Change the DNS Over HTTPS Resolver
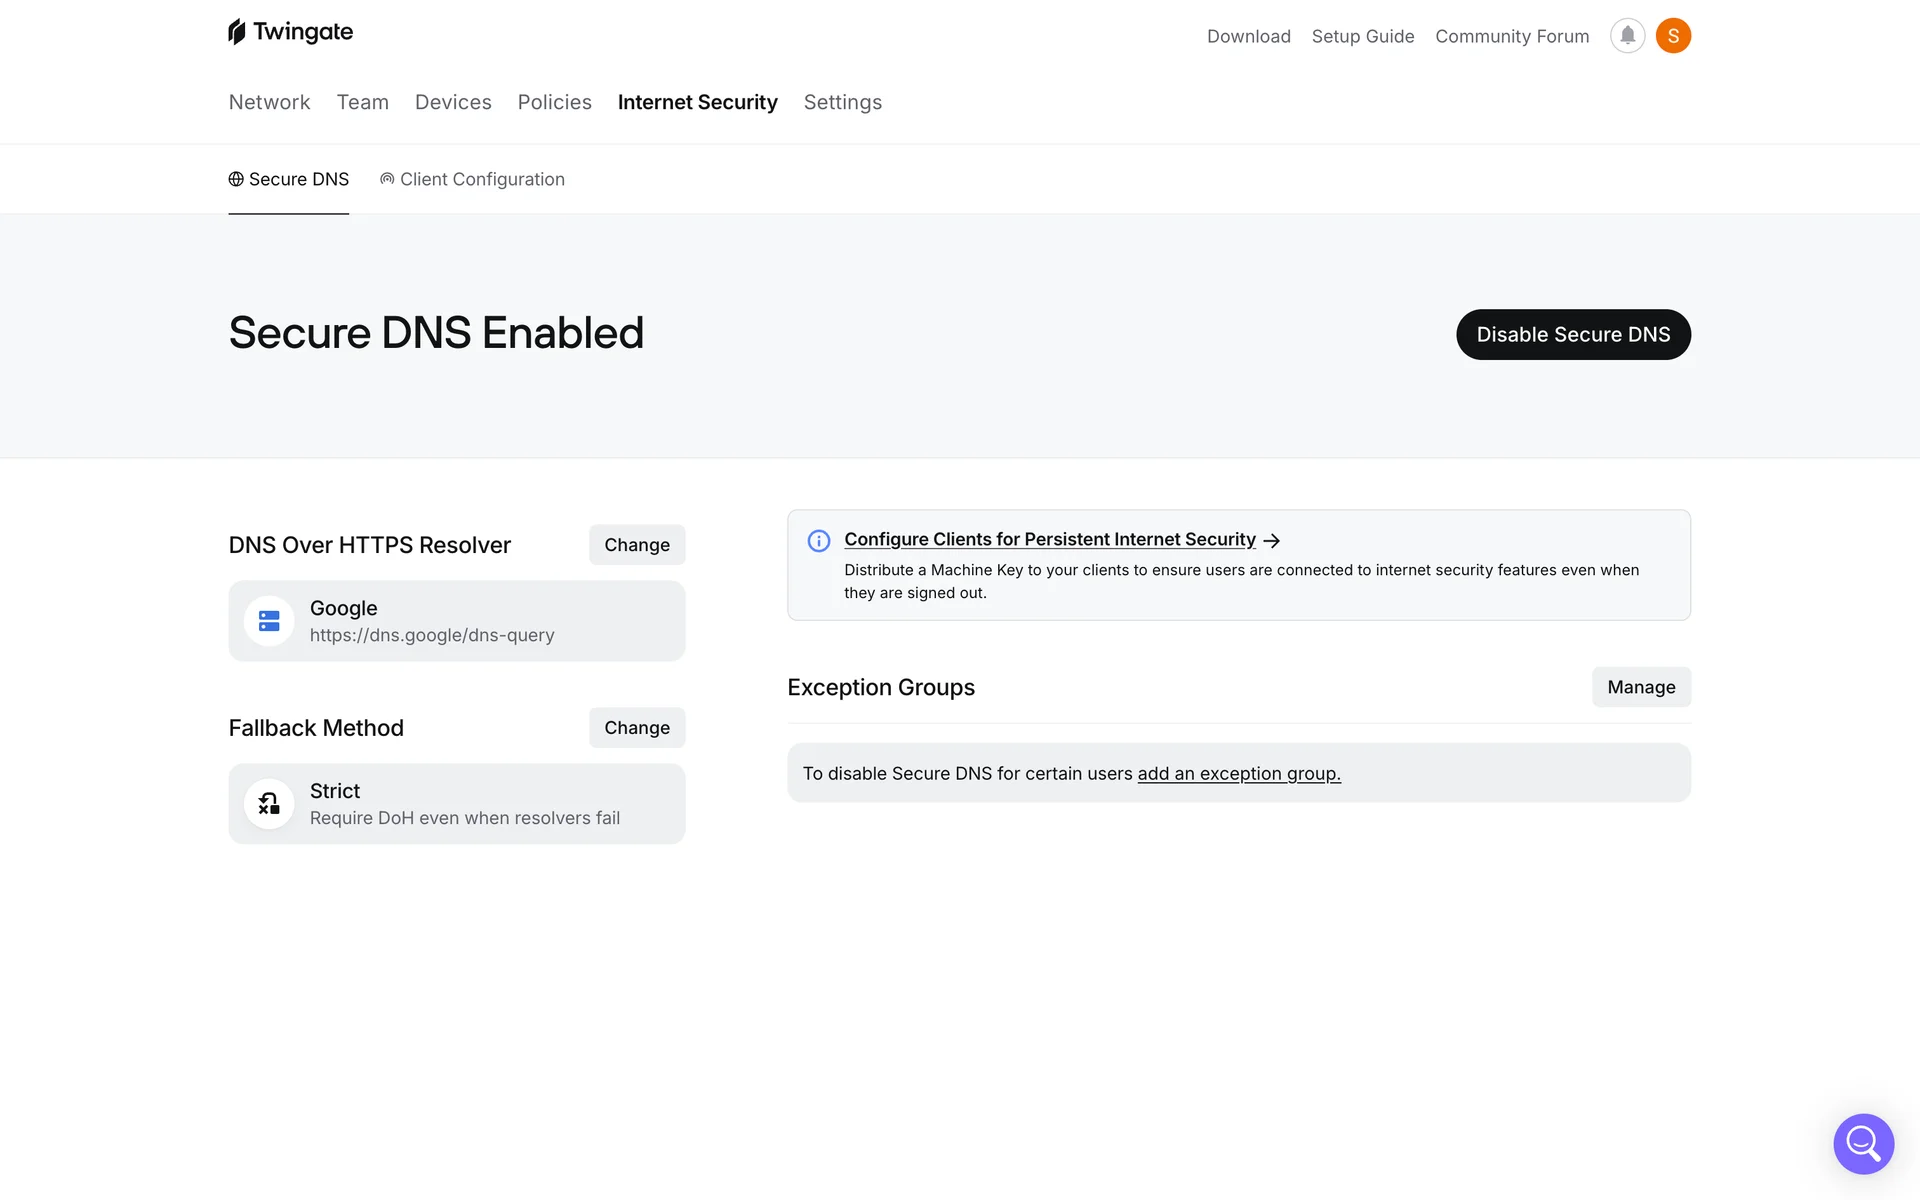Viewport: 1920px width, 1200px height. (636, 545)
